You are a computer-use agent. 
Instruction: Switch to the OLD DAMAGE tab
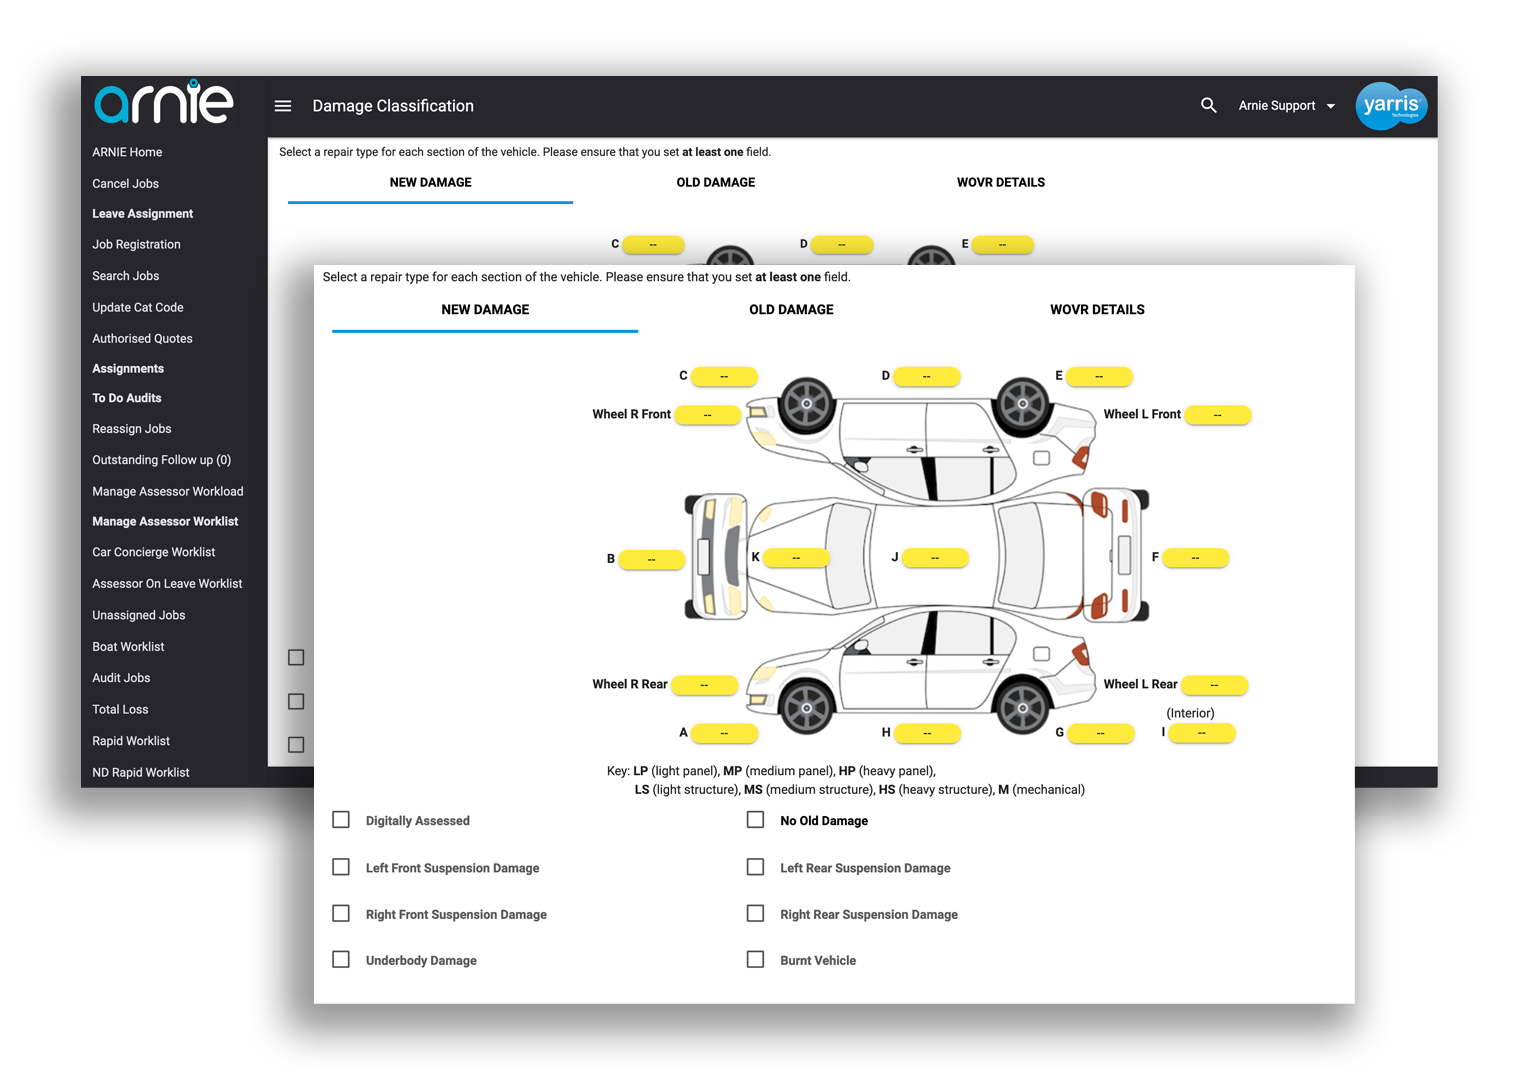[x=791, y=310]
